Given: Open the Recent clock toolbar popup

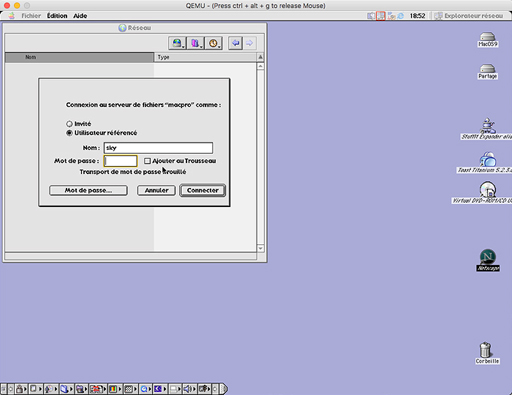Looking at the screenshot, I should pyautogui.click(x=213, y=43).
